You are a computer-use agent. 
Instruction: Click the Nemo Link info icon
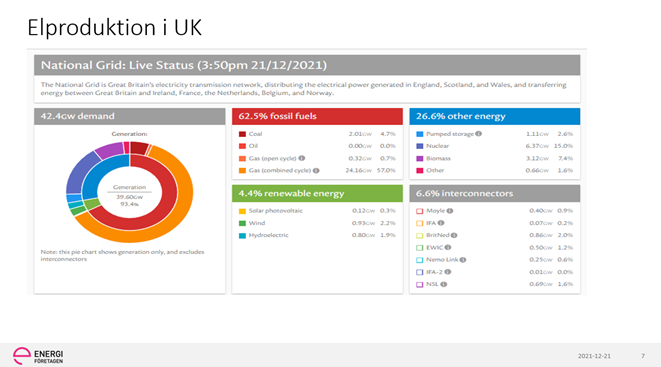tap(462, 260)
